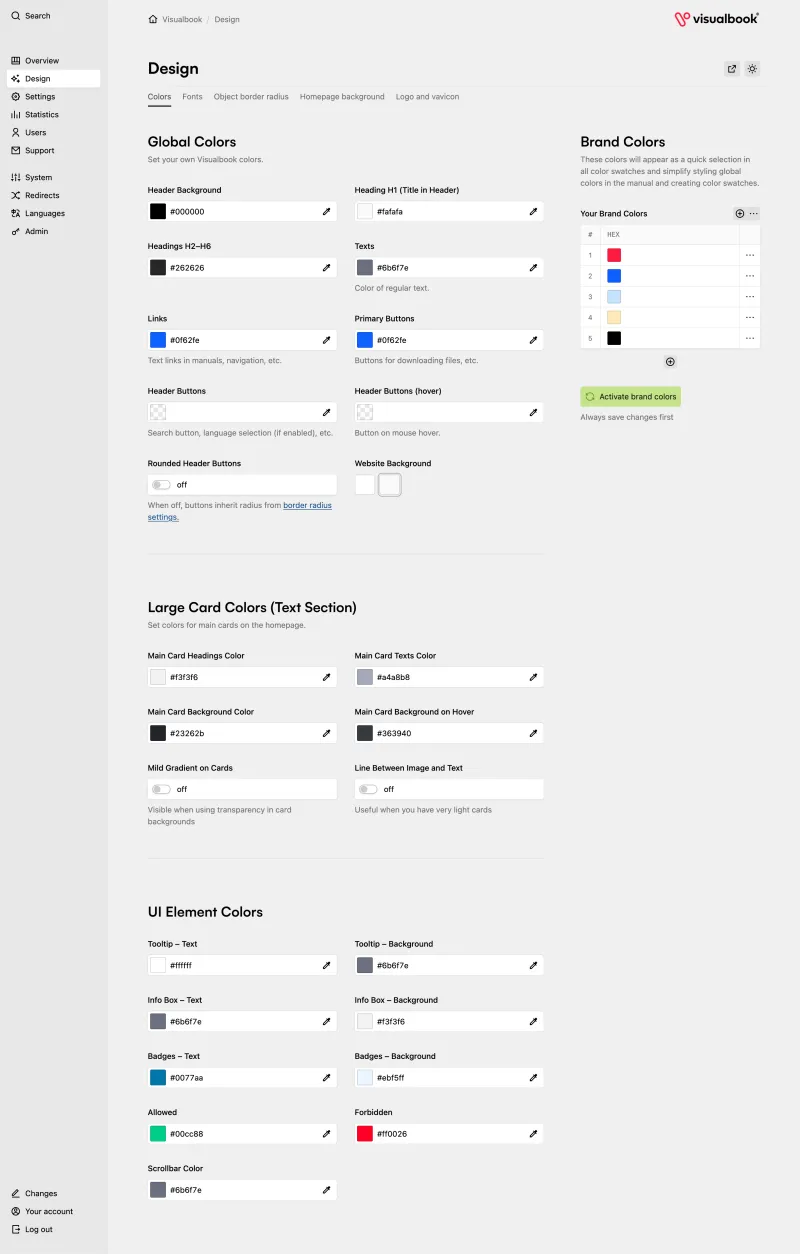Screen dimensions: 800x1254
Task: Open the external preview icon next to Design
Action: [x=732, y=68]
